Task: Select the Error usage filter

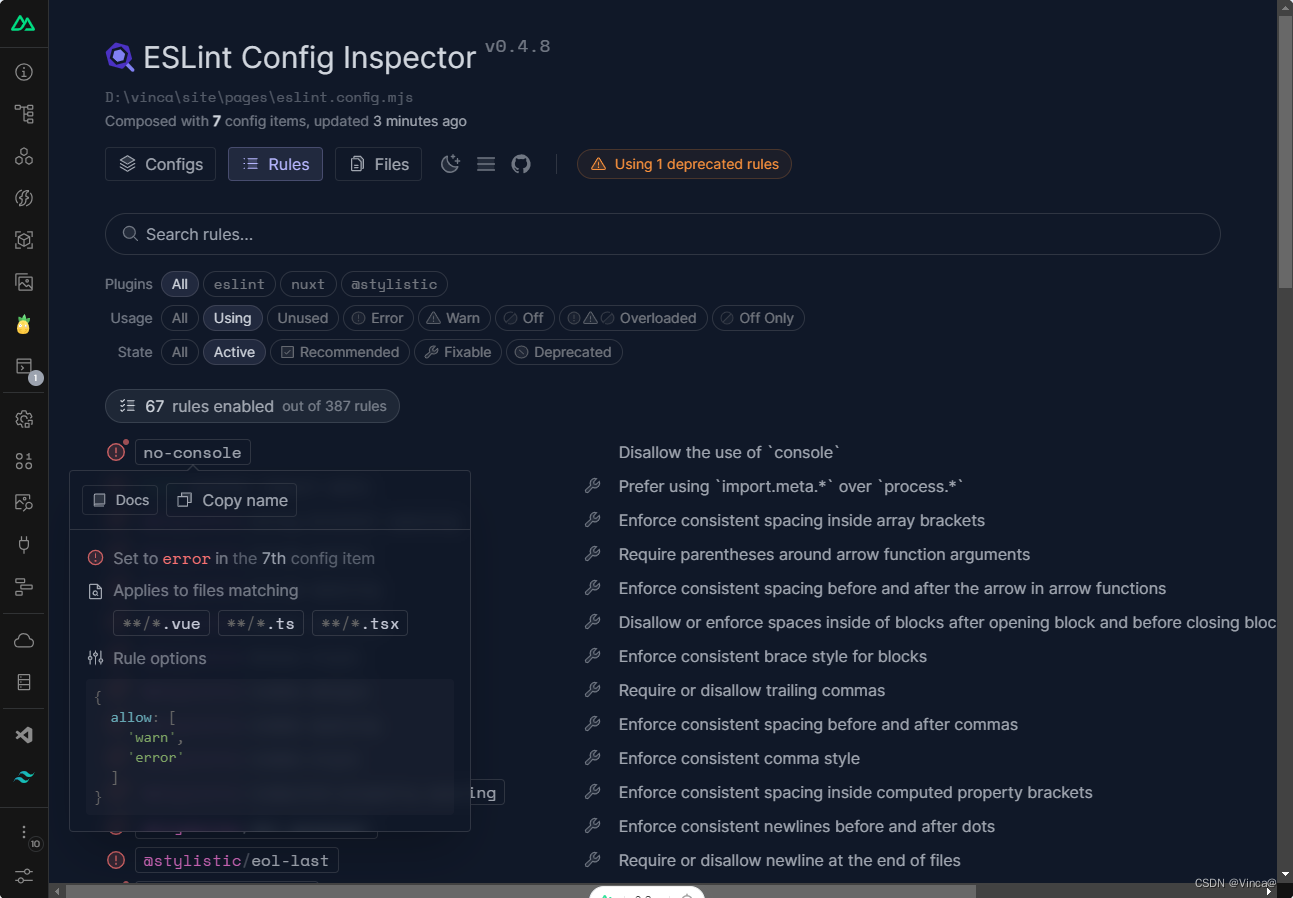Action: pos(378,318)
